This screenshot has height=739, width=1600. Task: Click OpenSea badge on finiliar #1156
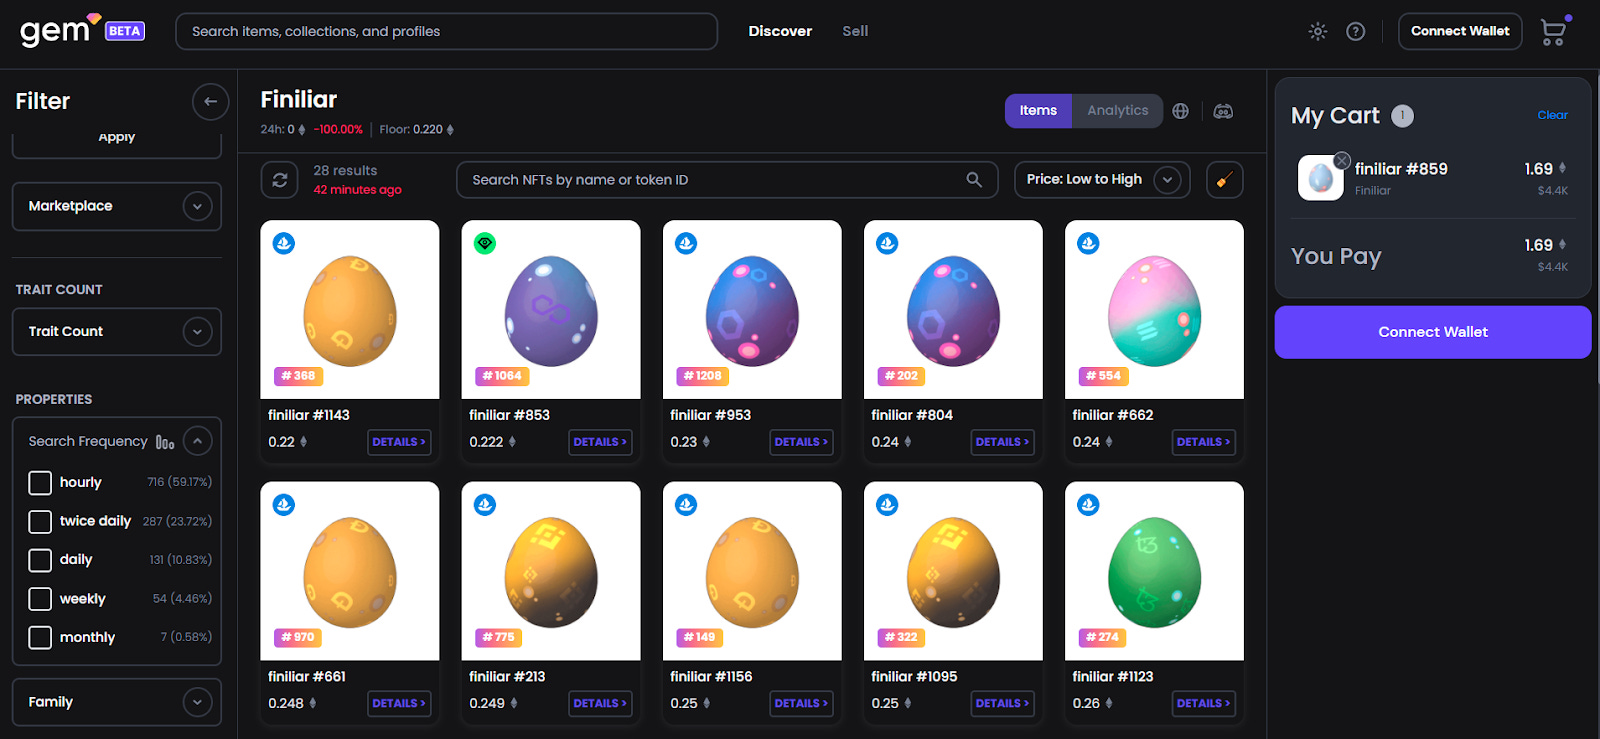pos(686,505)
